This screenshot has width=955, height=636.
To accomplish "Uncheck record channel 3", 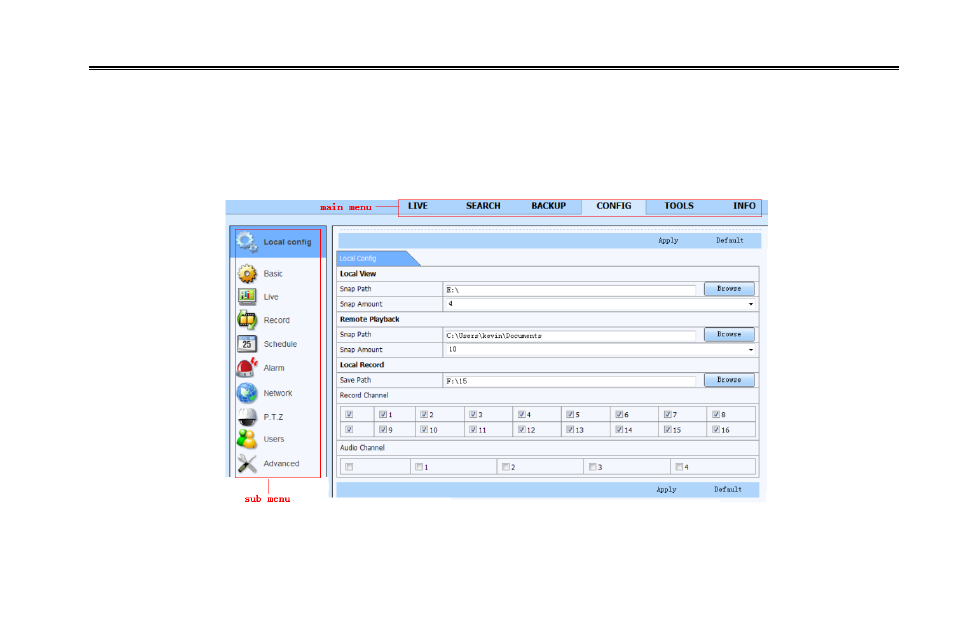I will point(473,414).
